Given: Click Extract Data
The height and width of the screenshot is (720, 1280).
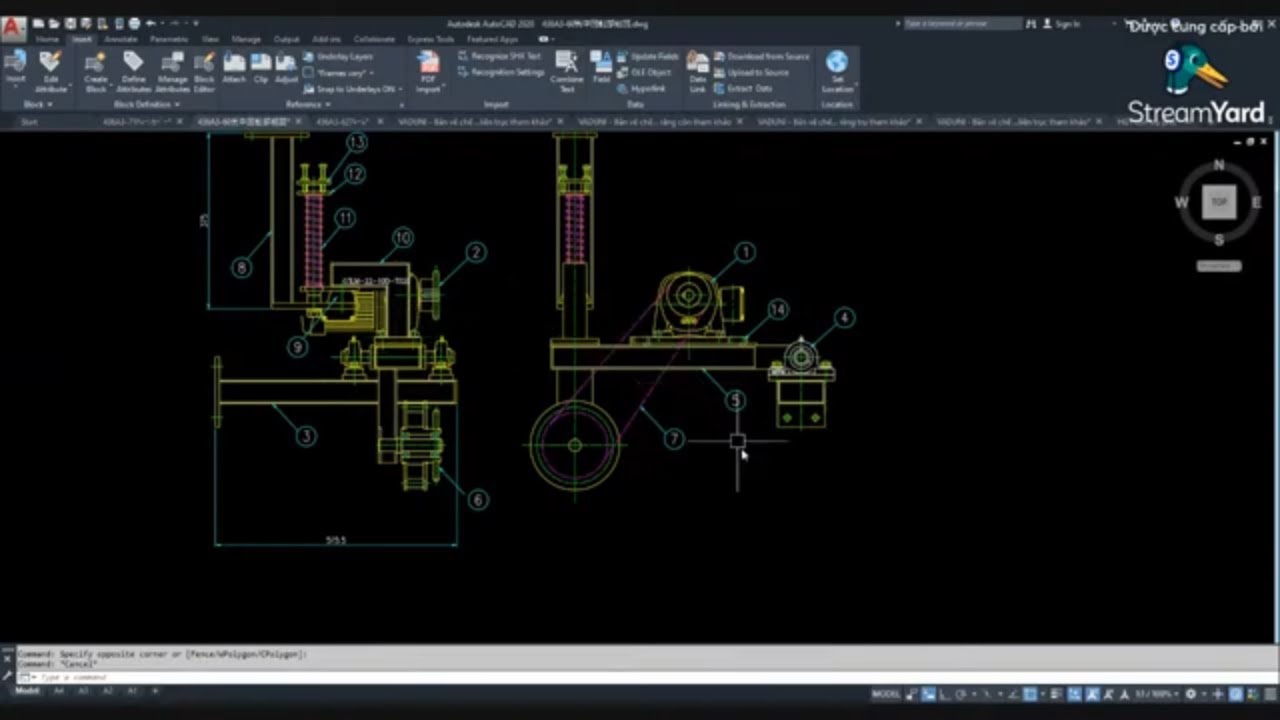Looking at the screenshot, I should 743,88.
